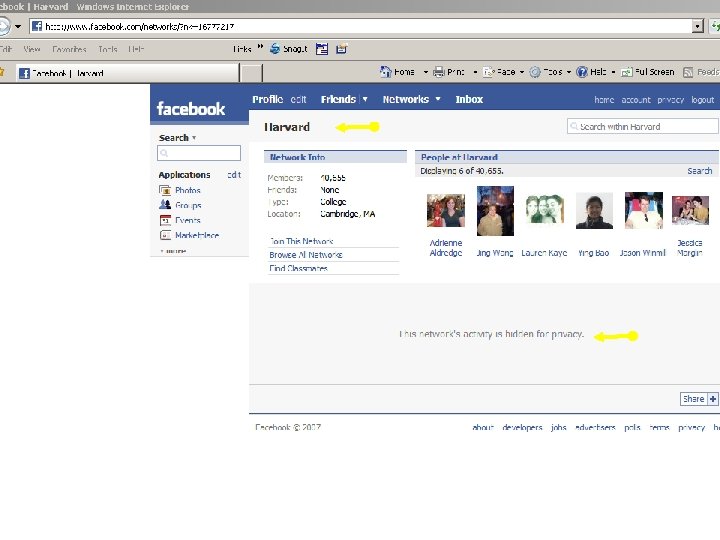
Task: Open Adrienne Aldredge's profile photo
Action: [445, 210]
